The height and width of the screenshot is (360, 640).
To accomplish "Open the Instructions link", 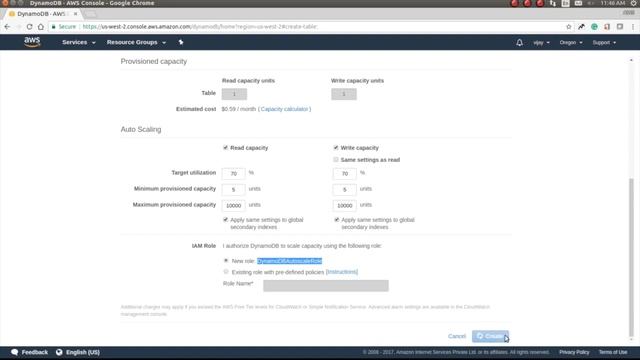I will 342,272.
